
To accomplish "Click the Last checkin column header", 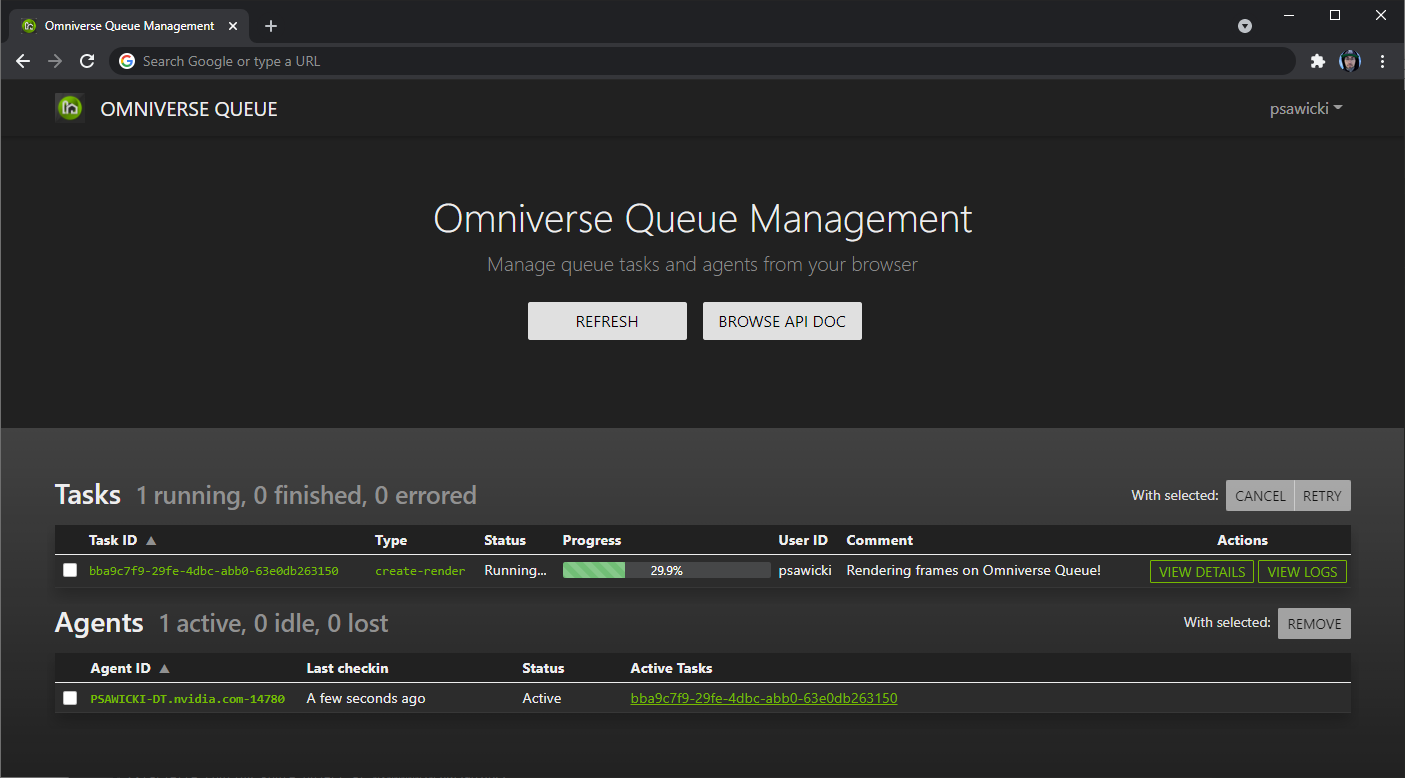I will [347, 668].
